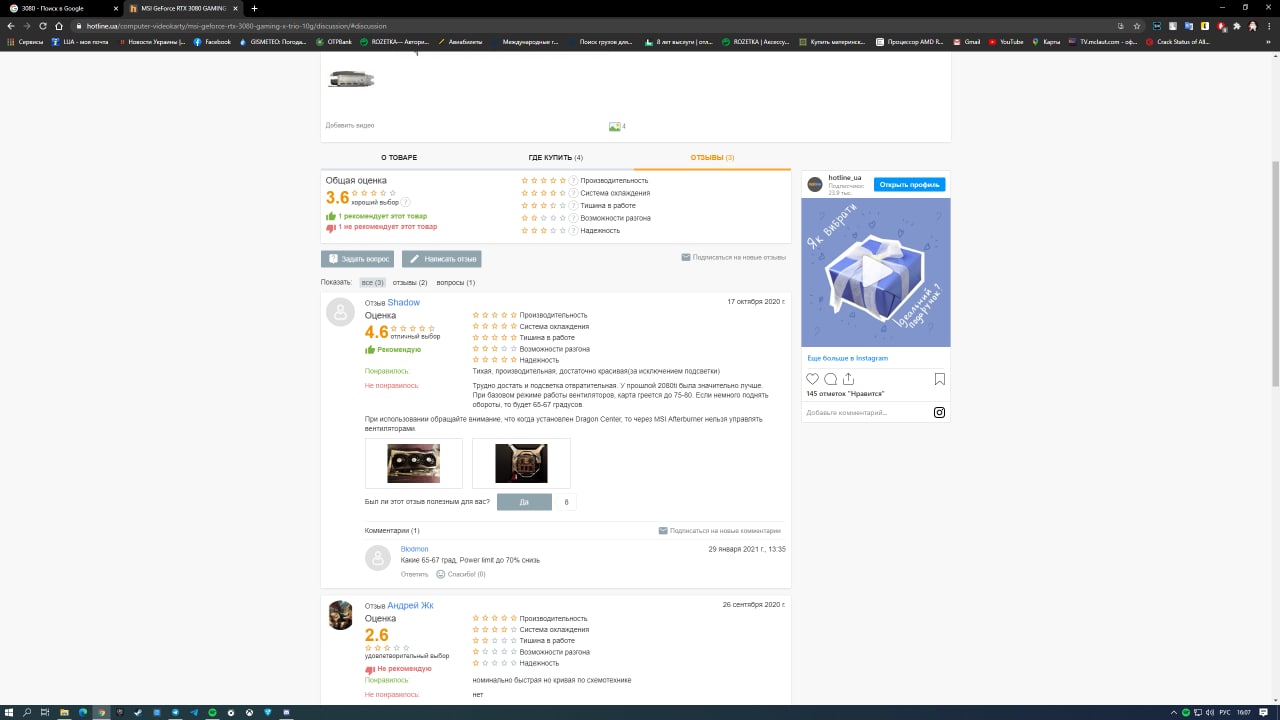Click help icon beside overall Система охлаждения rating
Screen dimensions: 1280x720
[573, 193]
